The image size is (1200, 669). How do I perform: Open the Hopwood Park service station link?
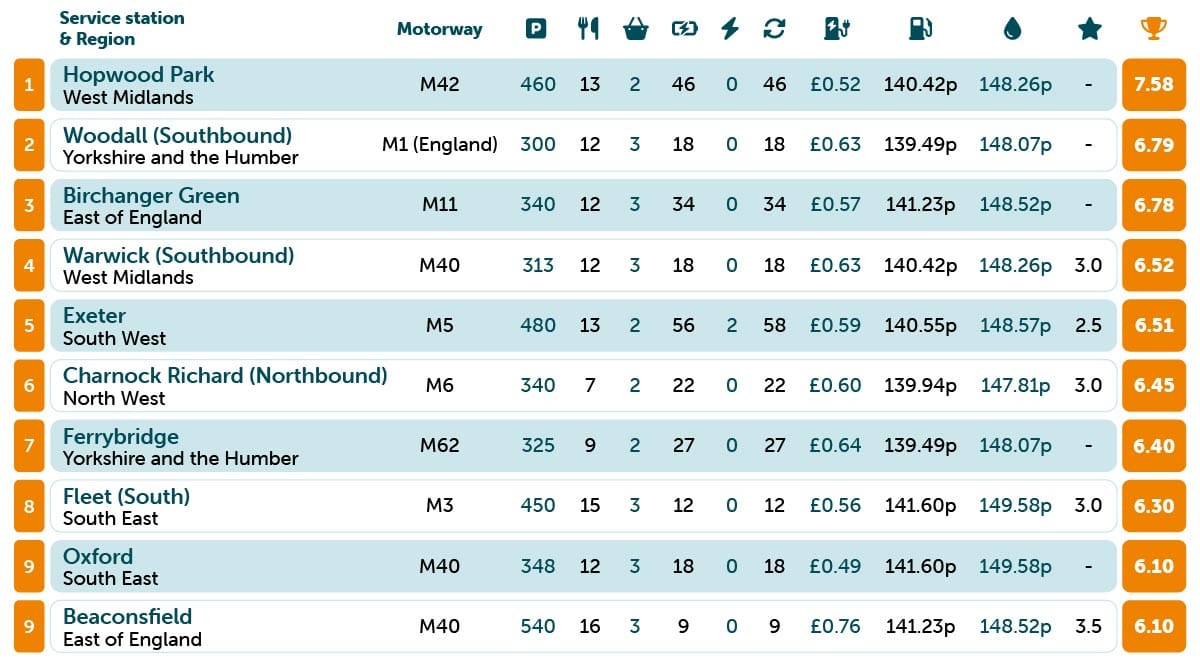138,75
